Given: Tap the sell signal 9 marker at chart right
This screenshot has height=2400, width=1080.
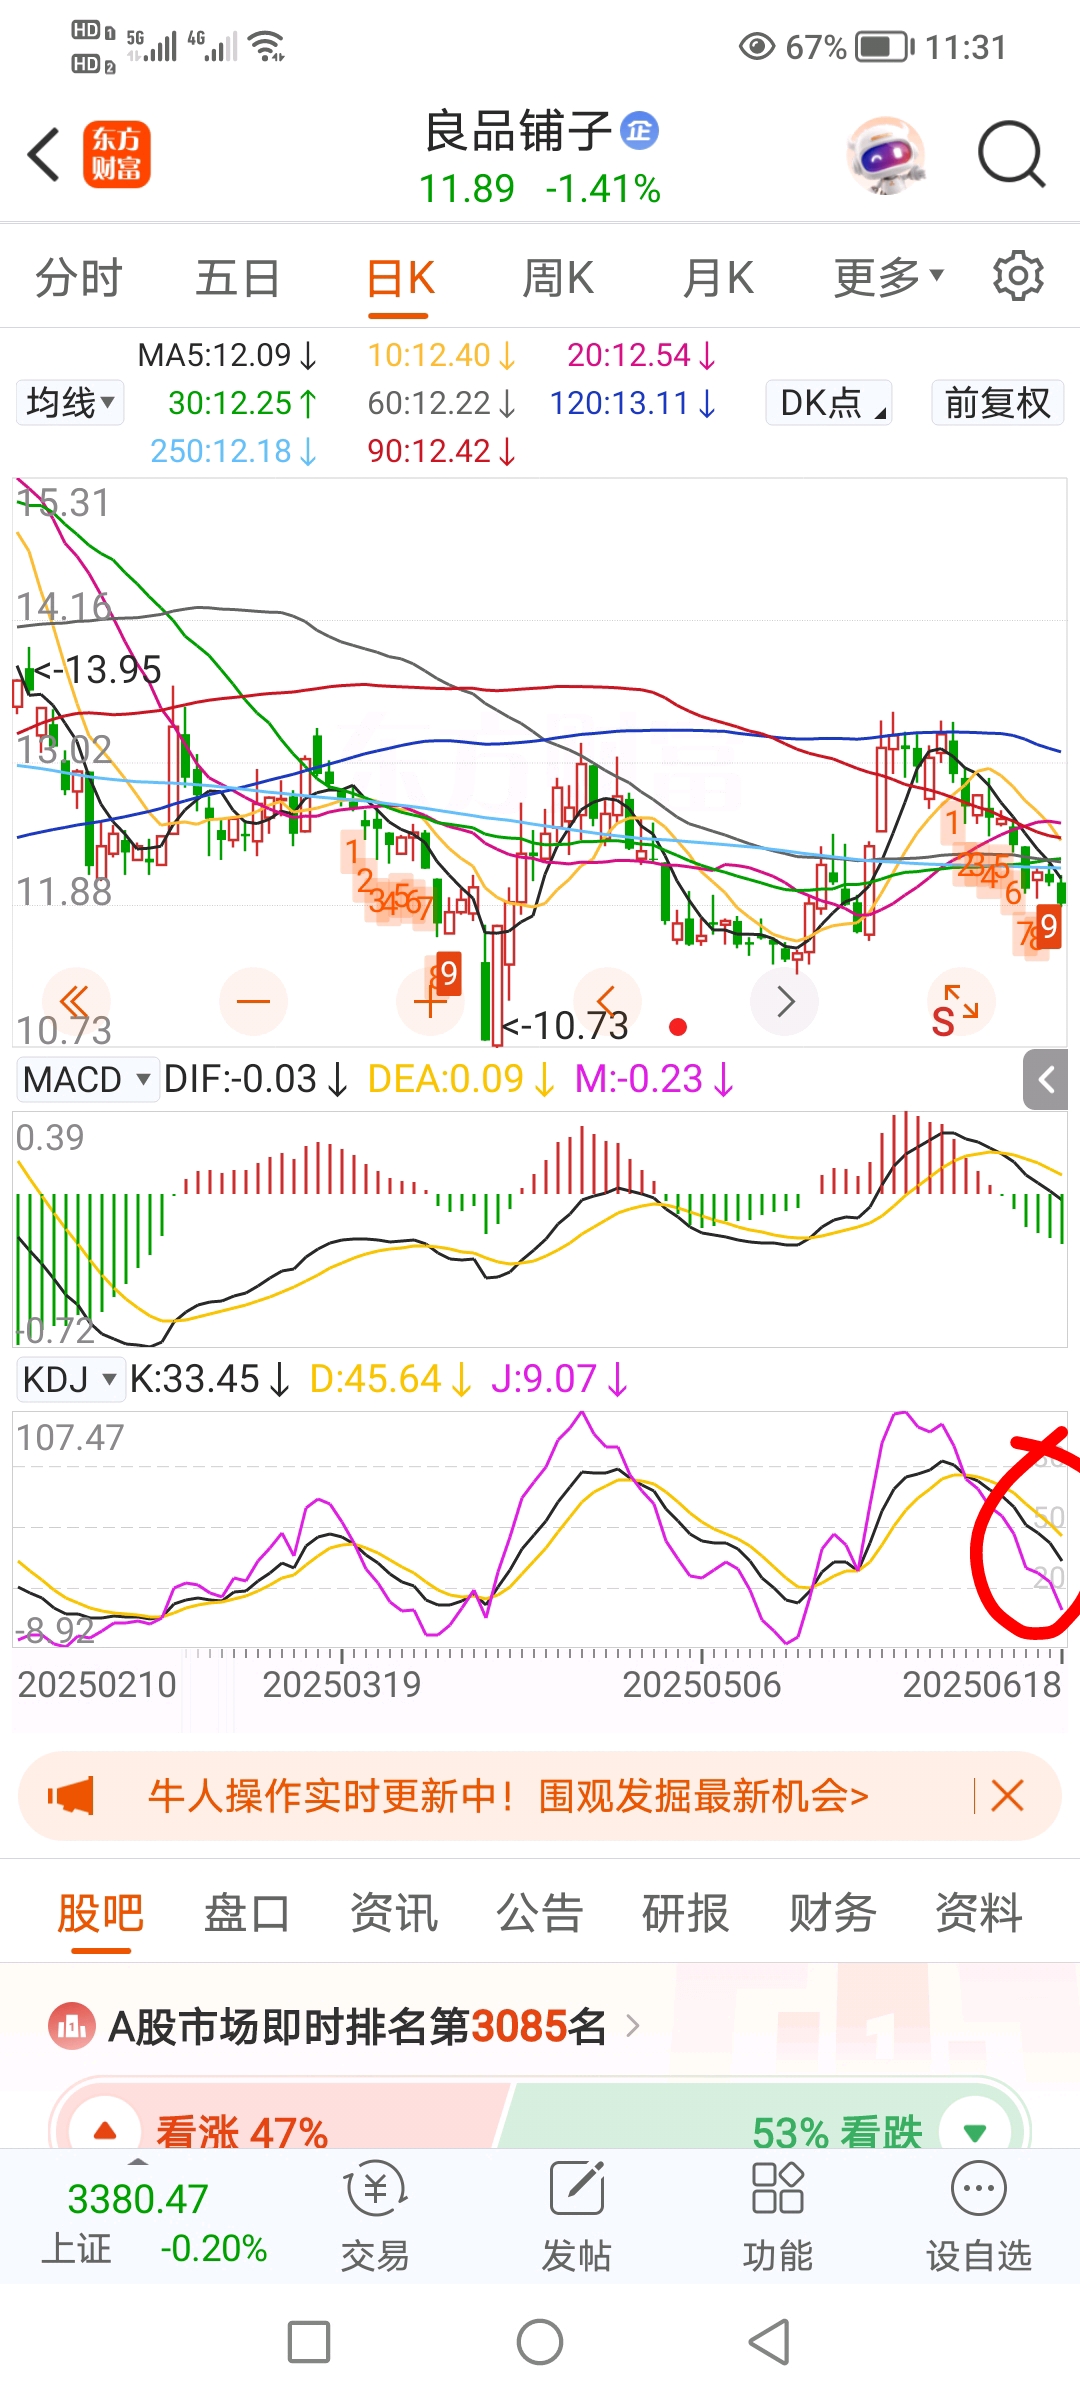Looking at the screenshot, I should pyautogui.click(x=1047, y=926).
